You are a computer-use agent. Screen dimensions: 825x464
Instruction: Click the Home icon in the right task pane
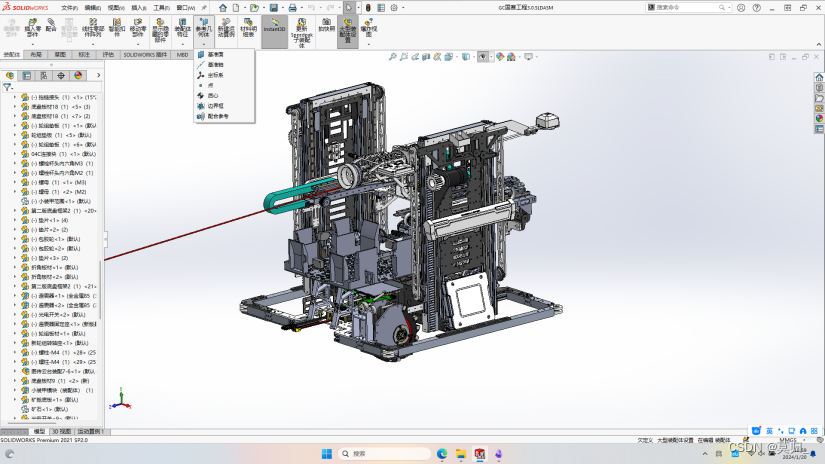[819, 75]
